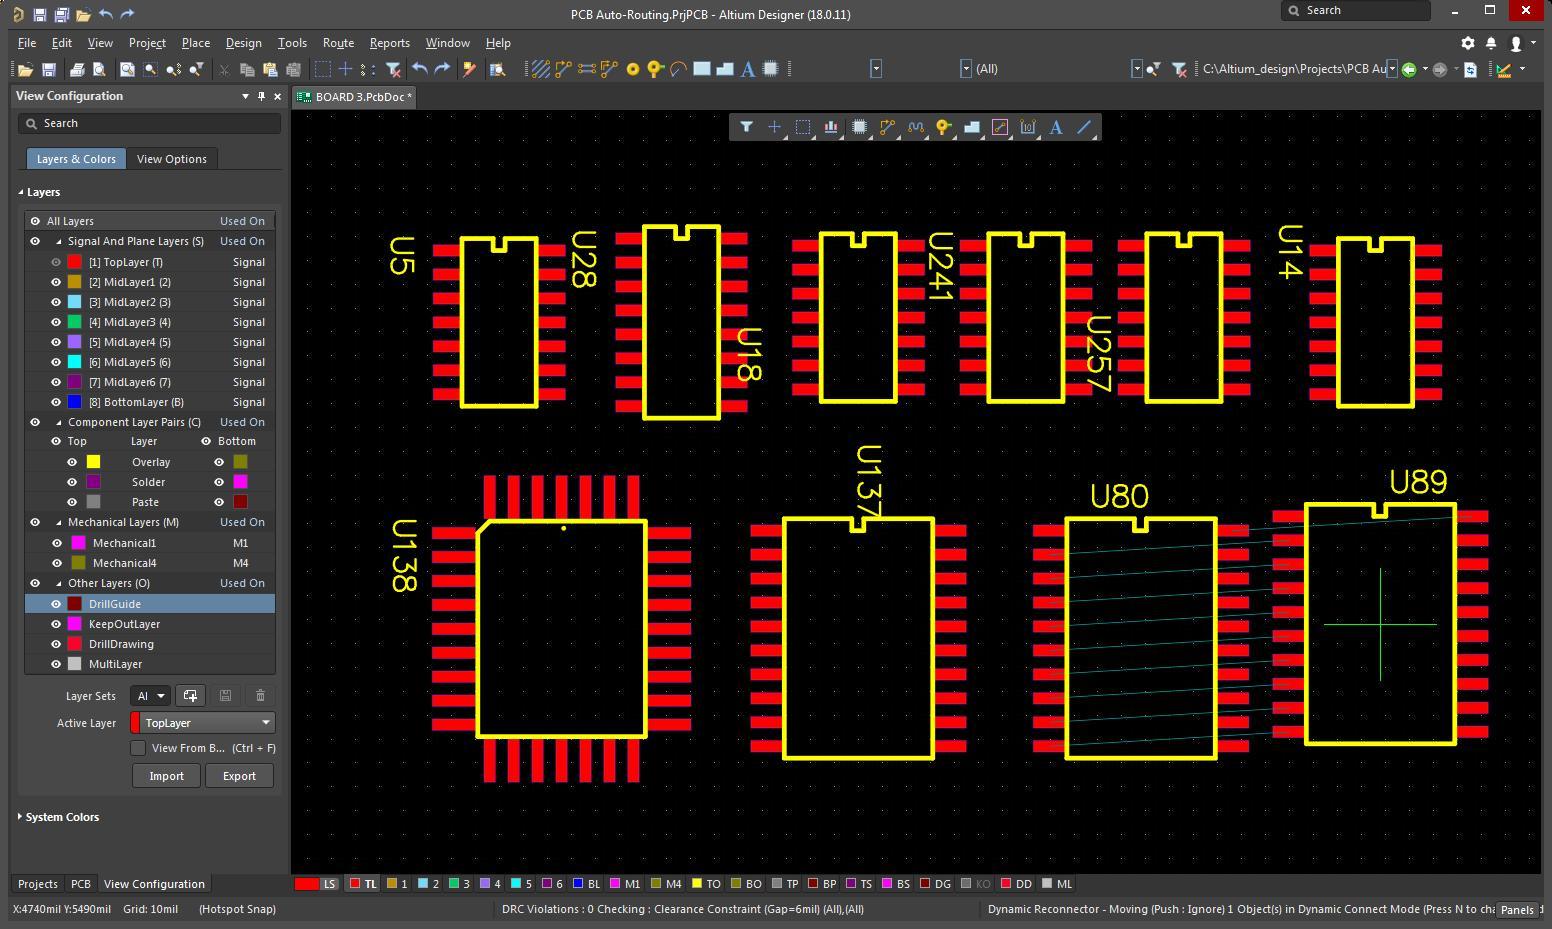Toggle visibility of MidLayer3 (4)
This screenshot has height=929, width=1552.
(x=56, y=322)
